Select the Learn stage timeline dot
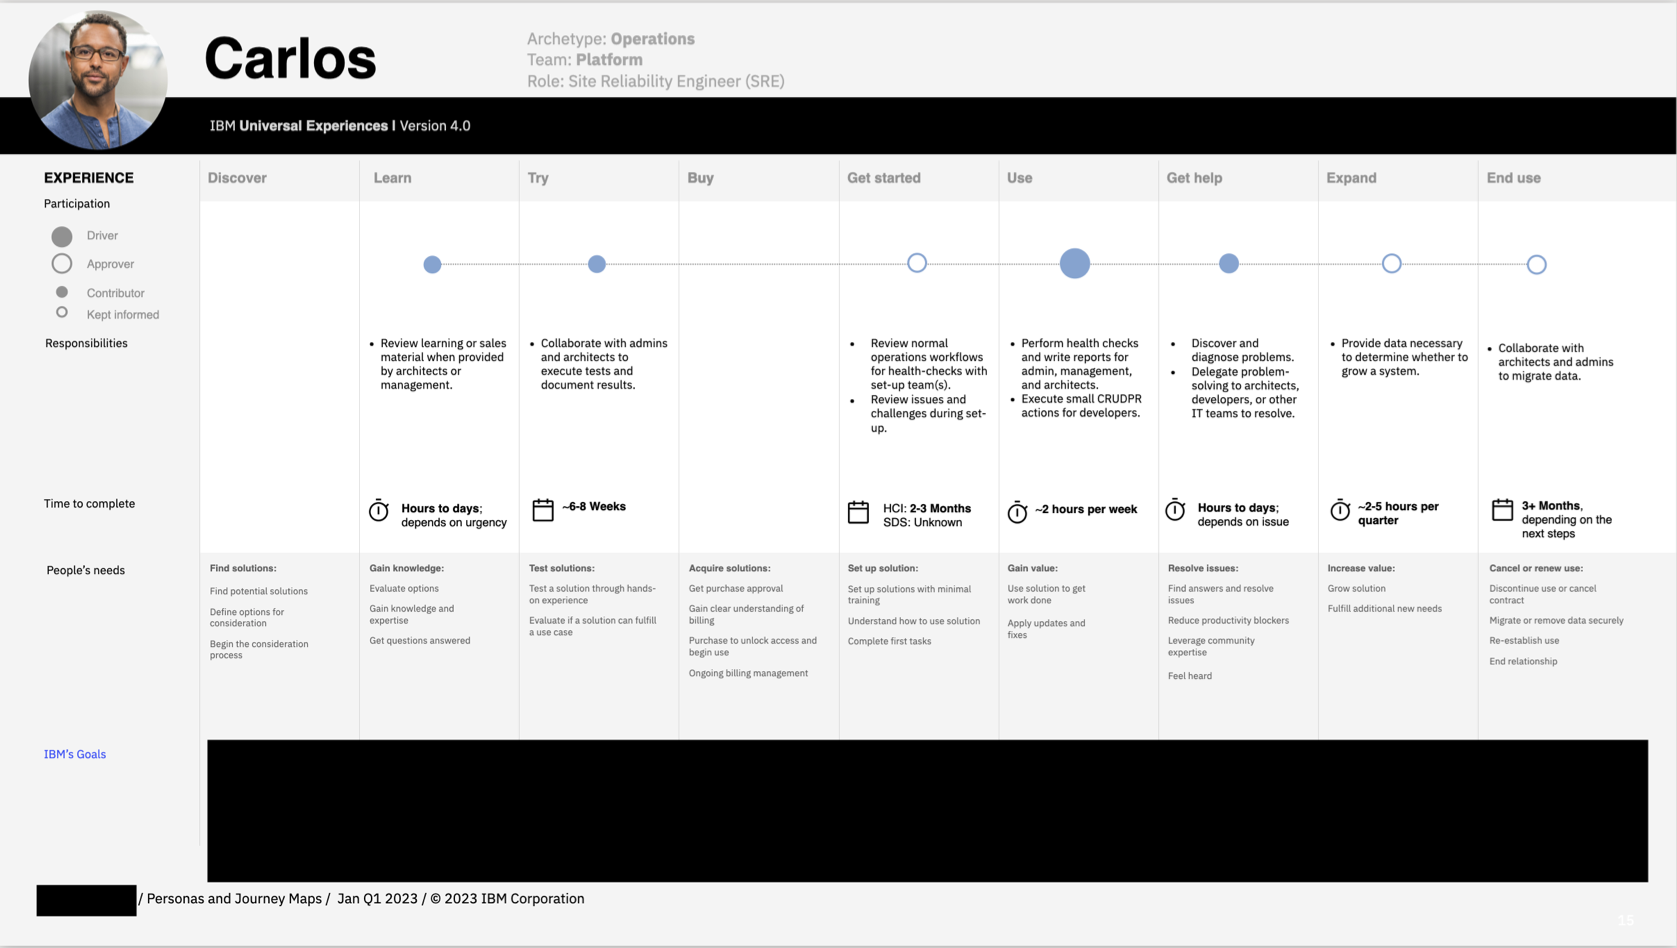The image size is (1677, 948). [x=432, y=264]
